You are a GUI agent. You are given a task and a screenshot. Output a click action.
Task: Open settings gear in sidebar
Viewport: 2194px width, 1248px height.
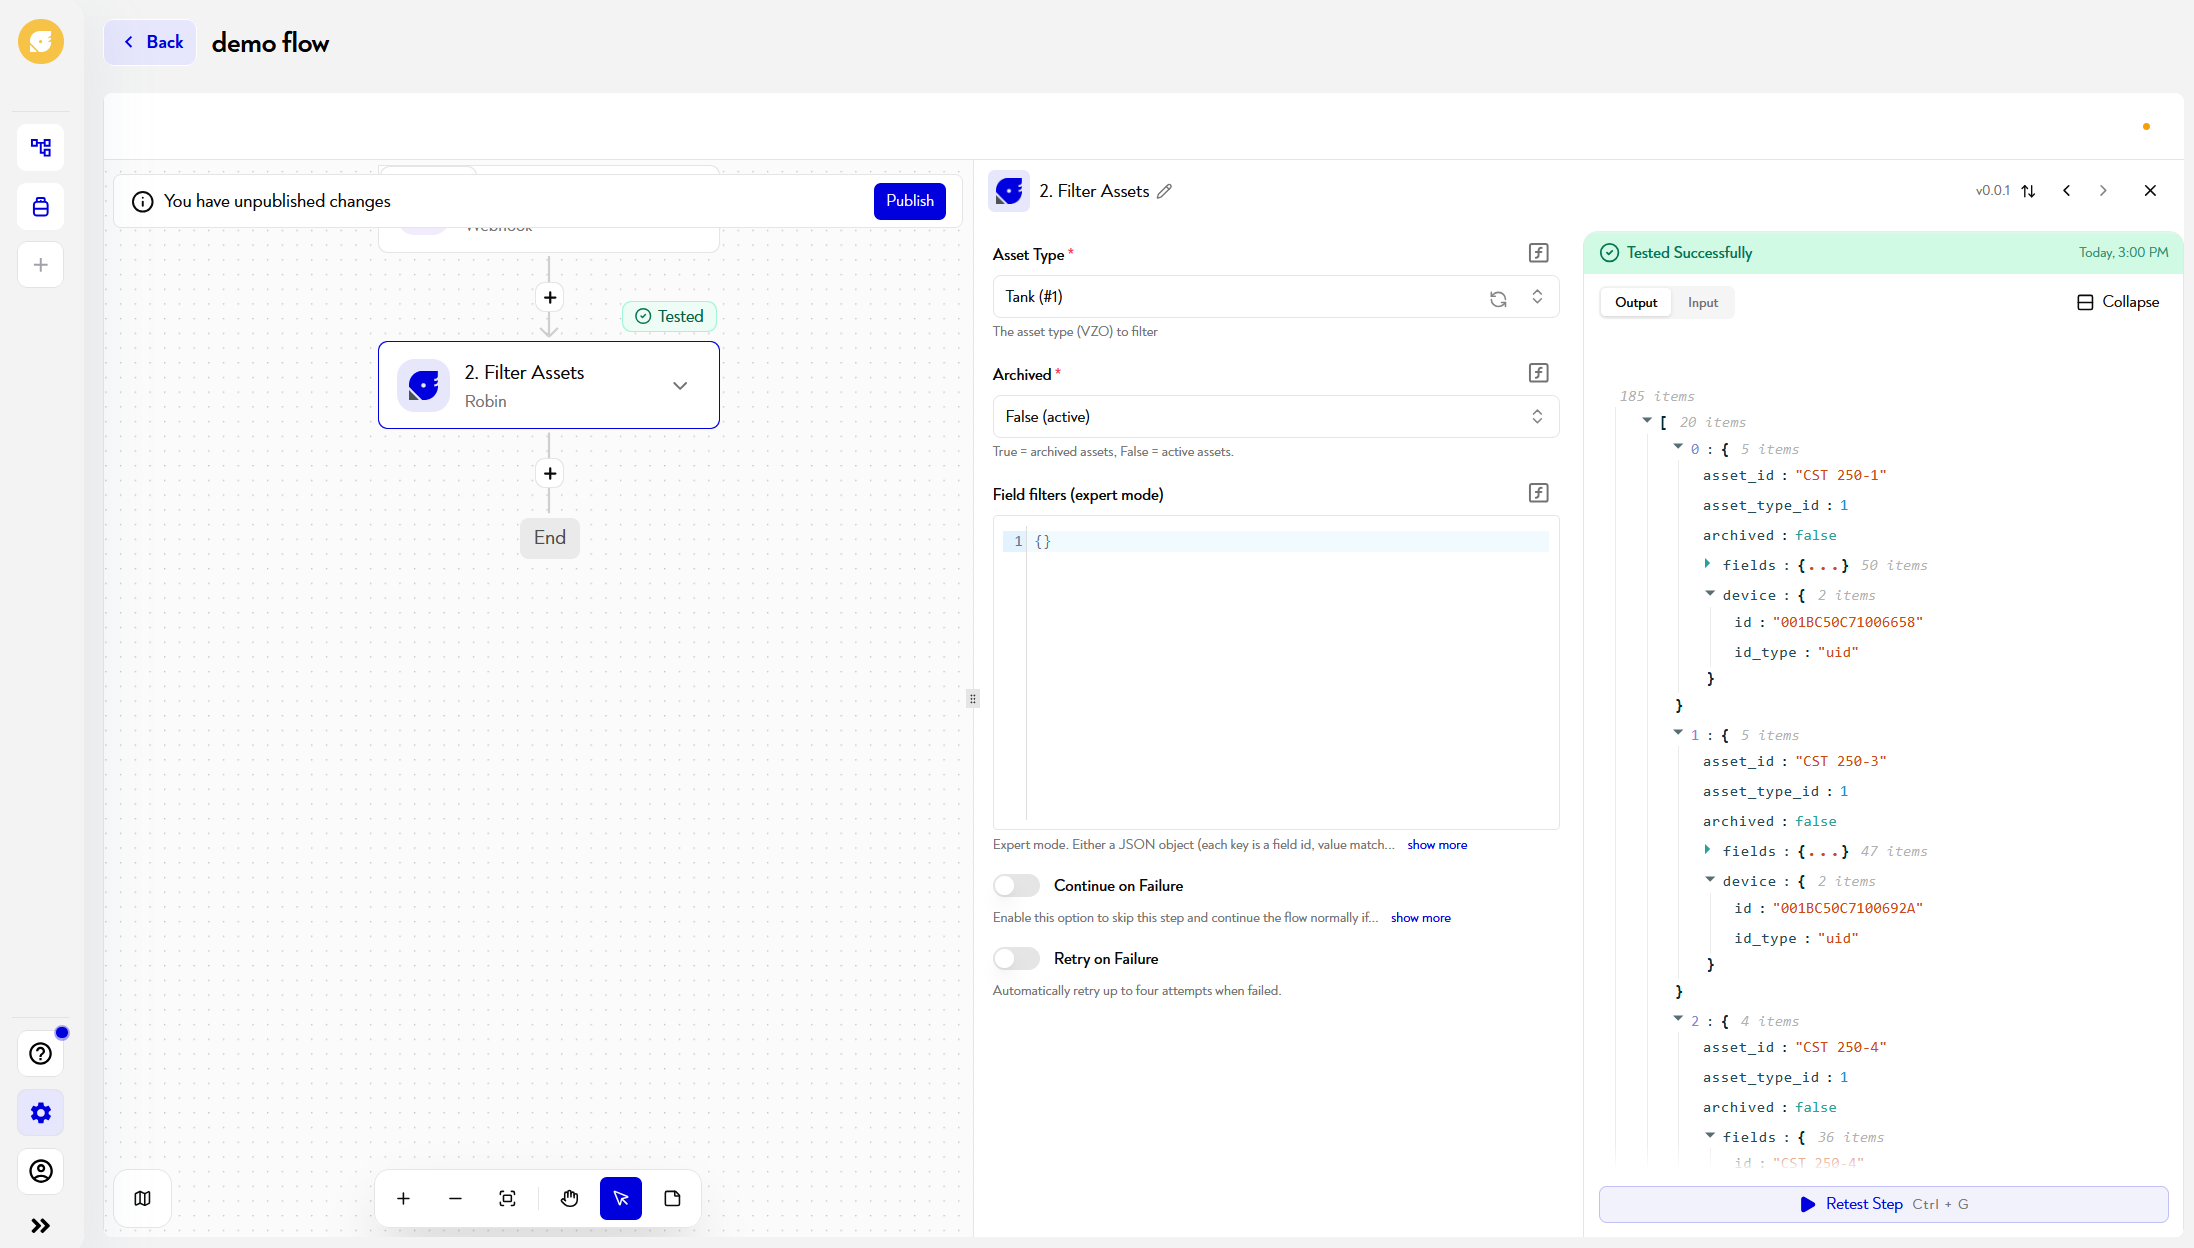tap(41, 1113)
